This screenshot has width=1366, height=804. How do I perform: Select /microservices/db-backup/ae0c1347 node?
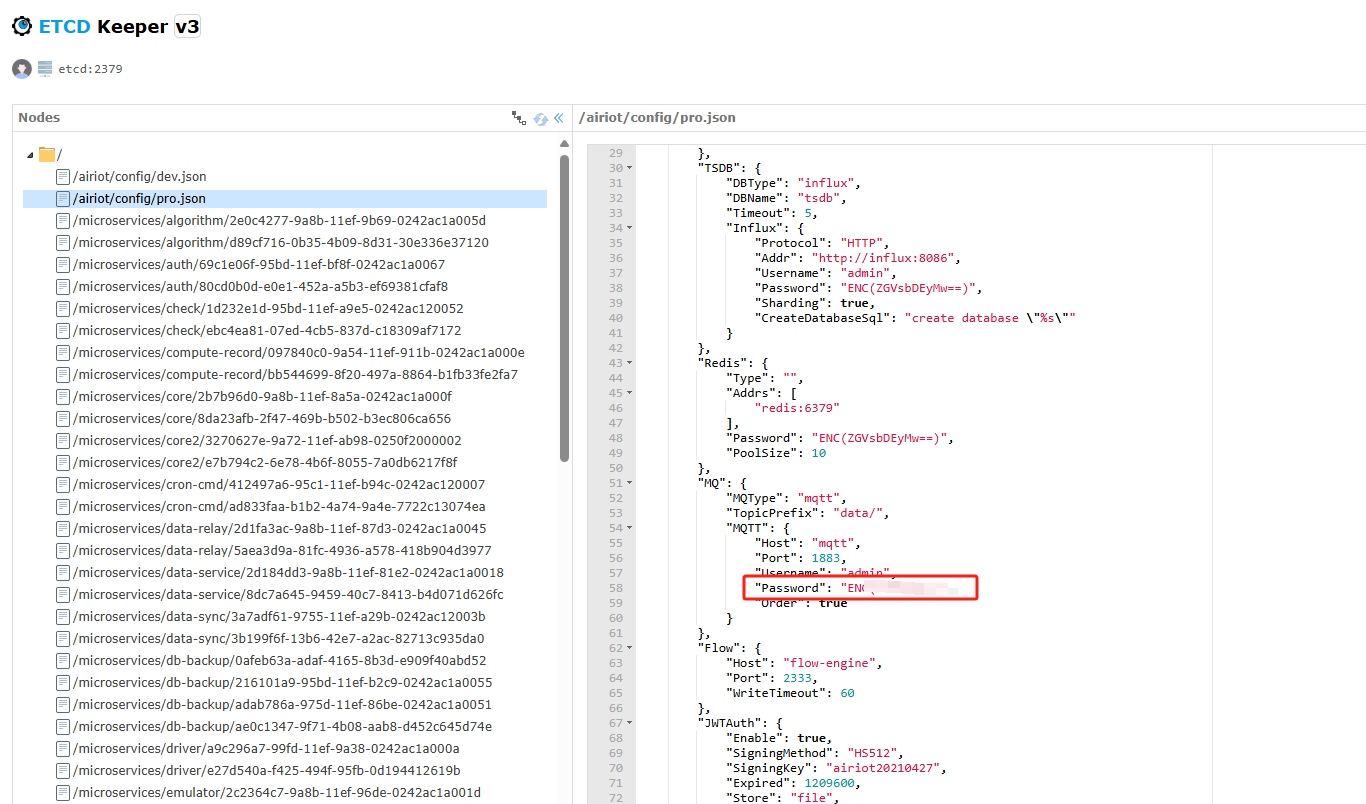pyautogui.click(x=282, y=727)
